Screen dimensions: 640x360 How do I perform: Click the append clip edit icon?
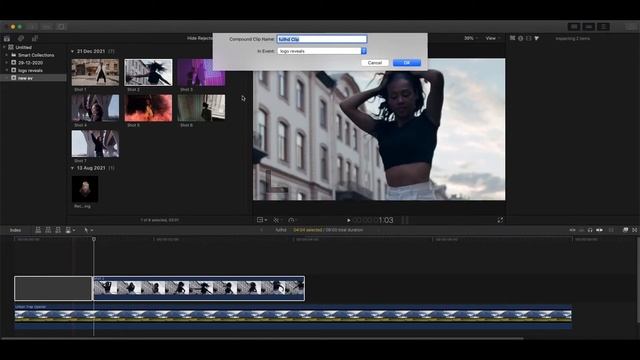[x=58, y=230]
